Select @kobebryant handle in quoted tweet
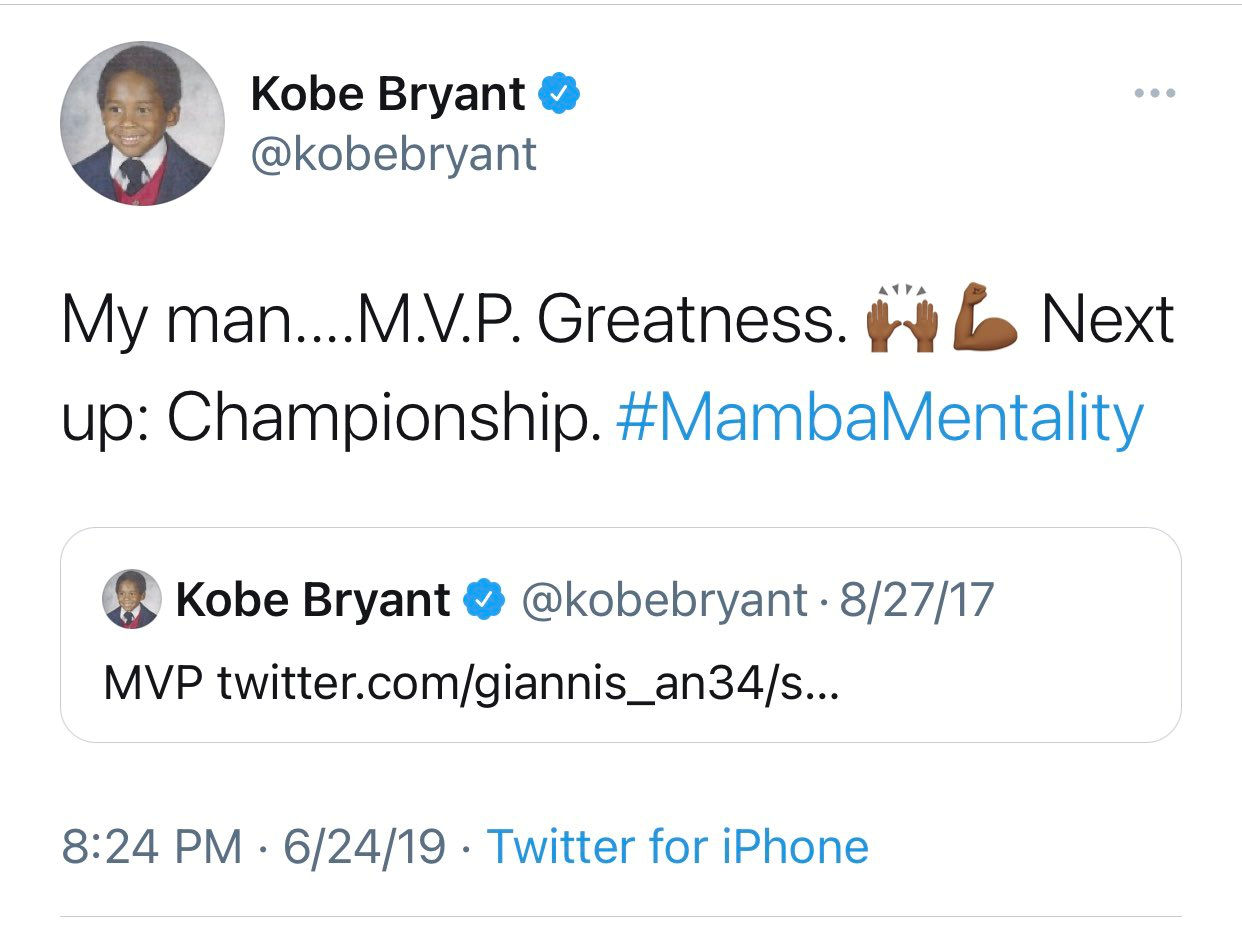Viewport: 1242px width, 929px height. click(x=664, y=600)
